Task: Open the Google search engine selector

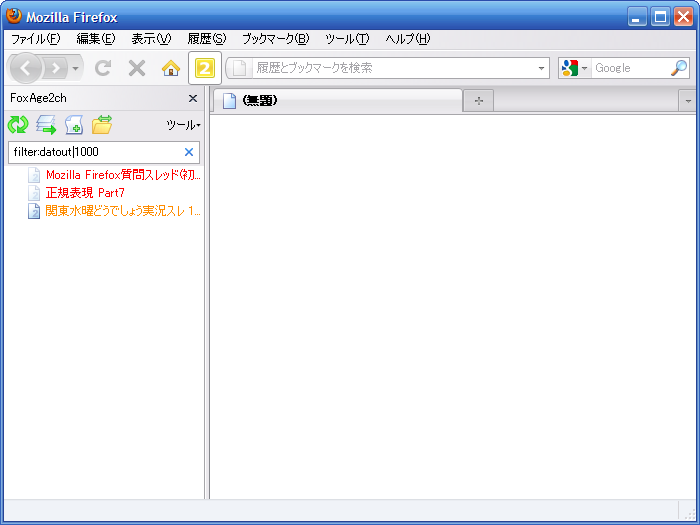Action: pos(575,68)
